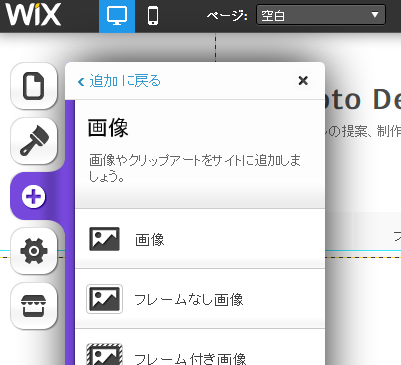Select the 画像 option in list
401x365 pixels.
pyautogui.click(x=200, y=239)
